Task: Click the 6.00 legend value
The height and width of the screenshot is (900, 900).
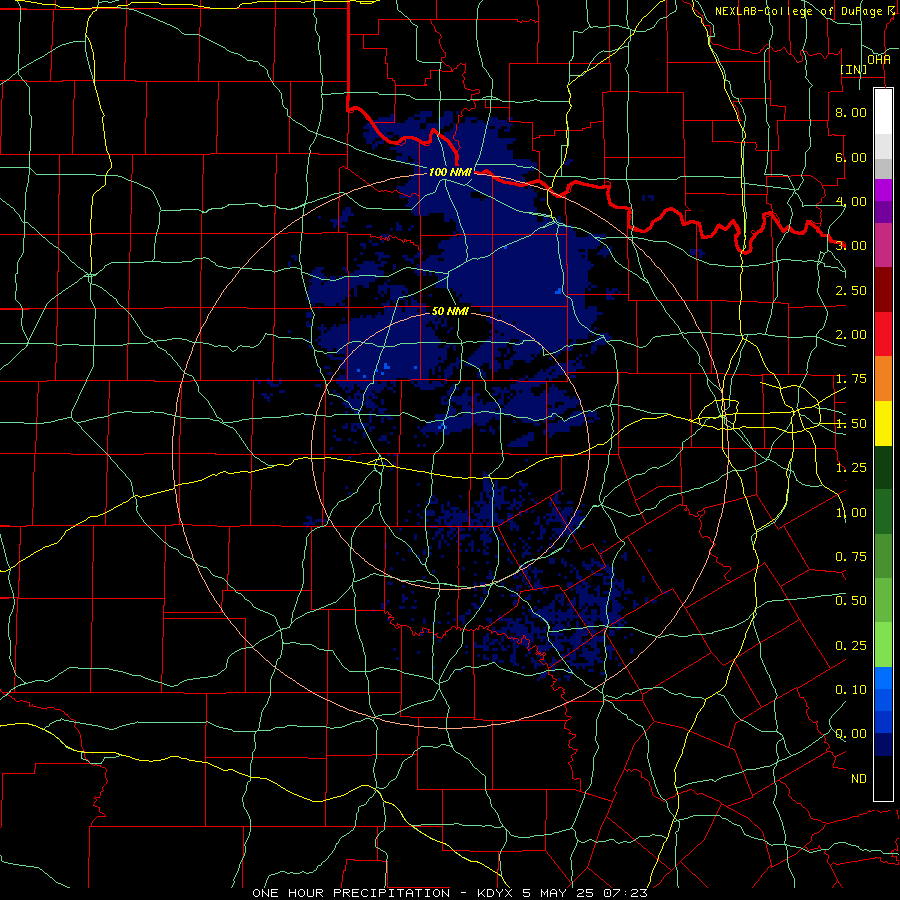Action: [x=851, y=157]
